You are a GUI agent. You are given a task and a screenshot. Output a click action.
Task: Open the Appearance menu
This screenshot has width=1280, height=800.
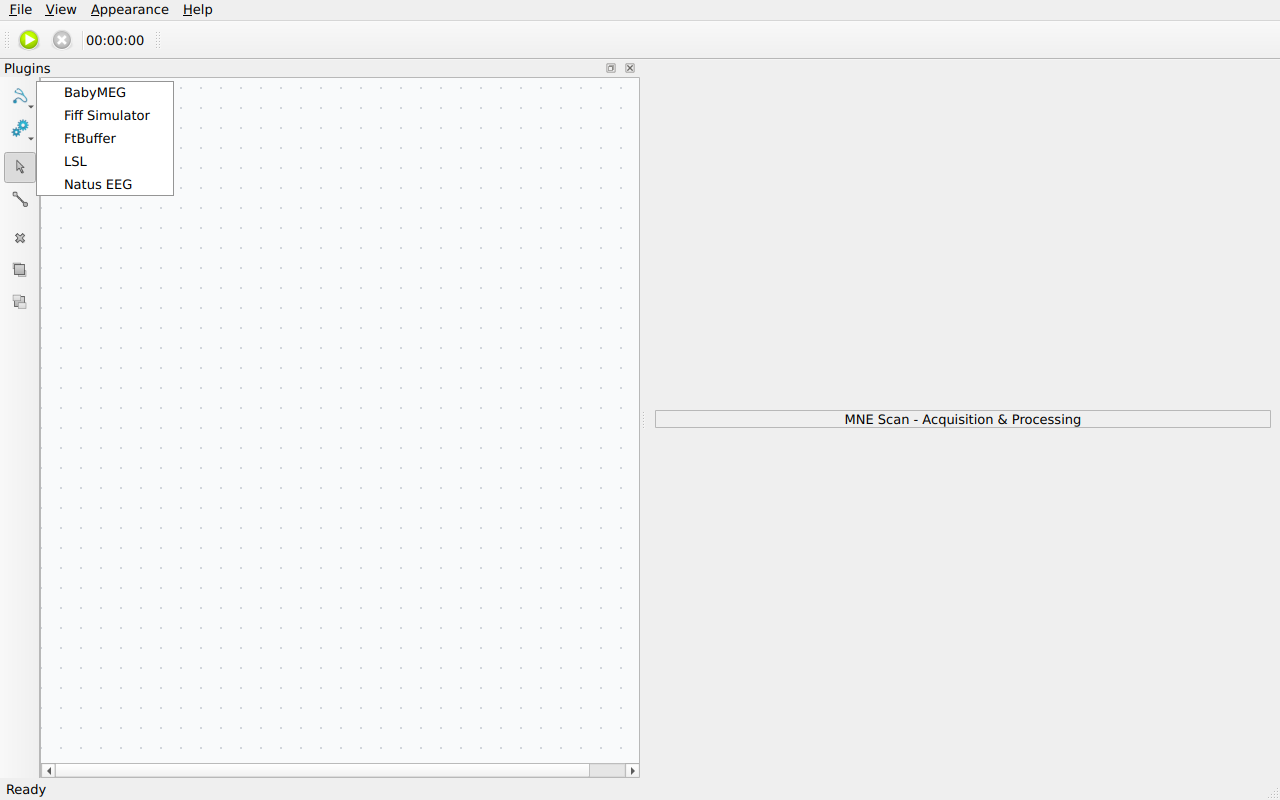[x=130, y=9]
